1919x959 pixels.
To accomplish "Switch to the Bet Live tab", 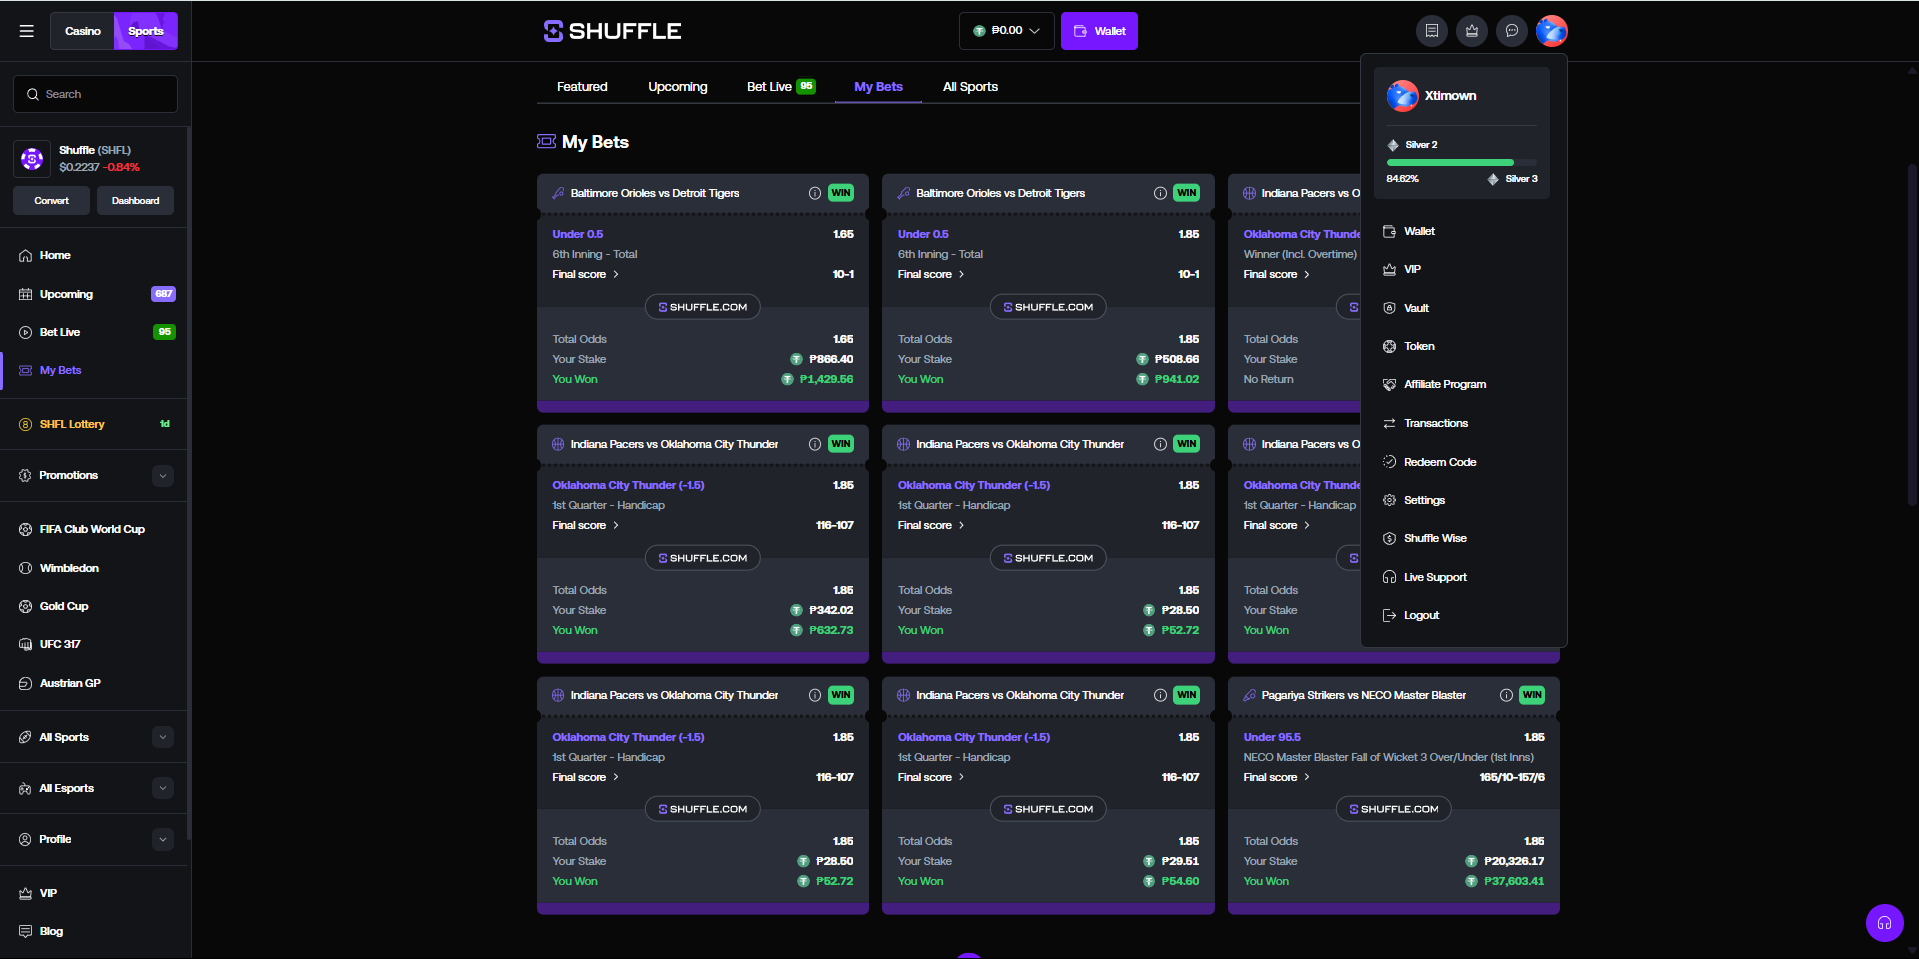I will pos(781,87).
